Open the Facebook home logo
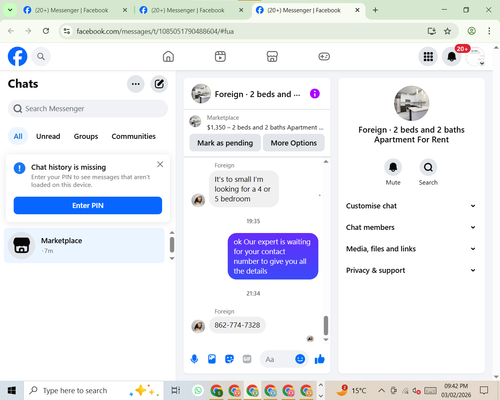 pyautogui.click(x=17, y=56)
